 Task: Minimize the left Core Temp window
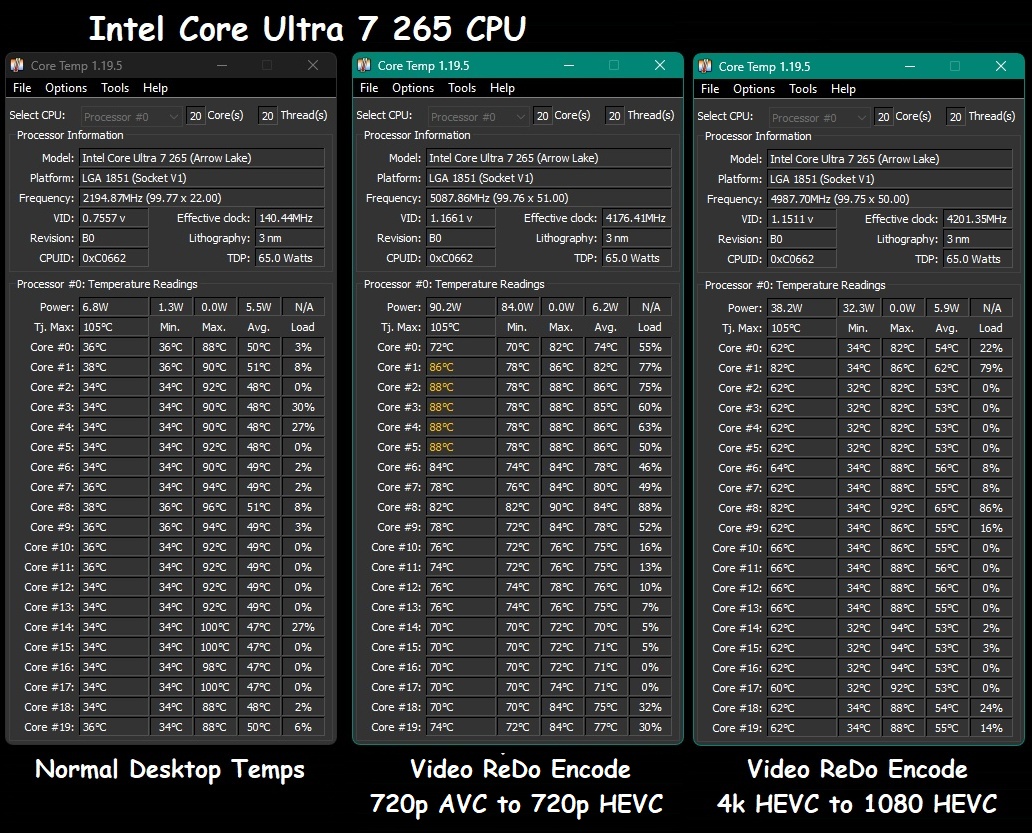pyautogui.click(x=222, y=65)
